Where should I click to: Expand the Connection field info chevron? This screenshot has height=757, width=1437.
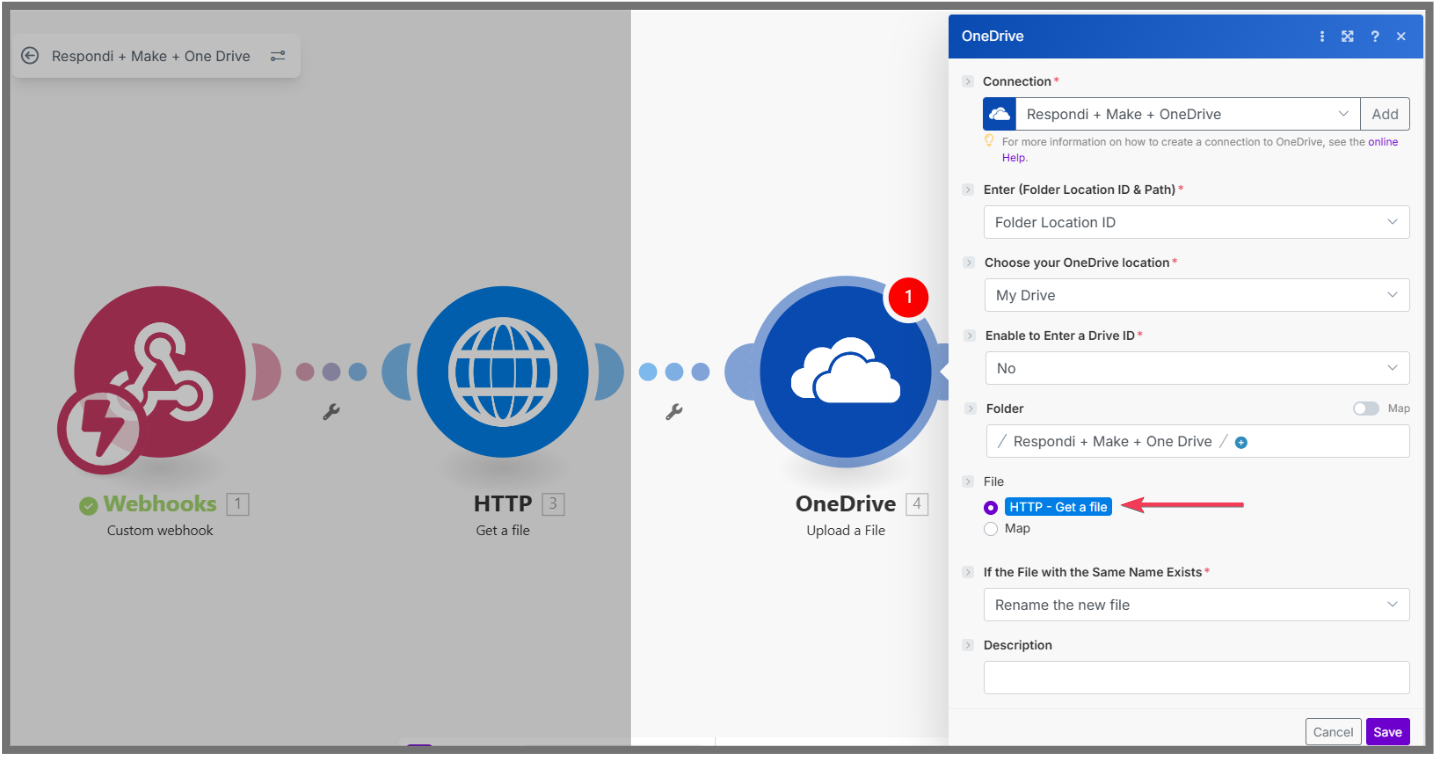[967, 81]
